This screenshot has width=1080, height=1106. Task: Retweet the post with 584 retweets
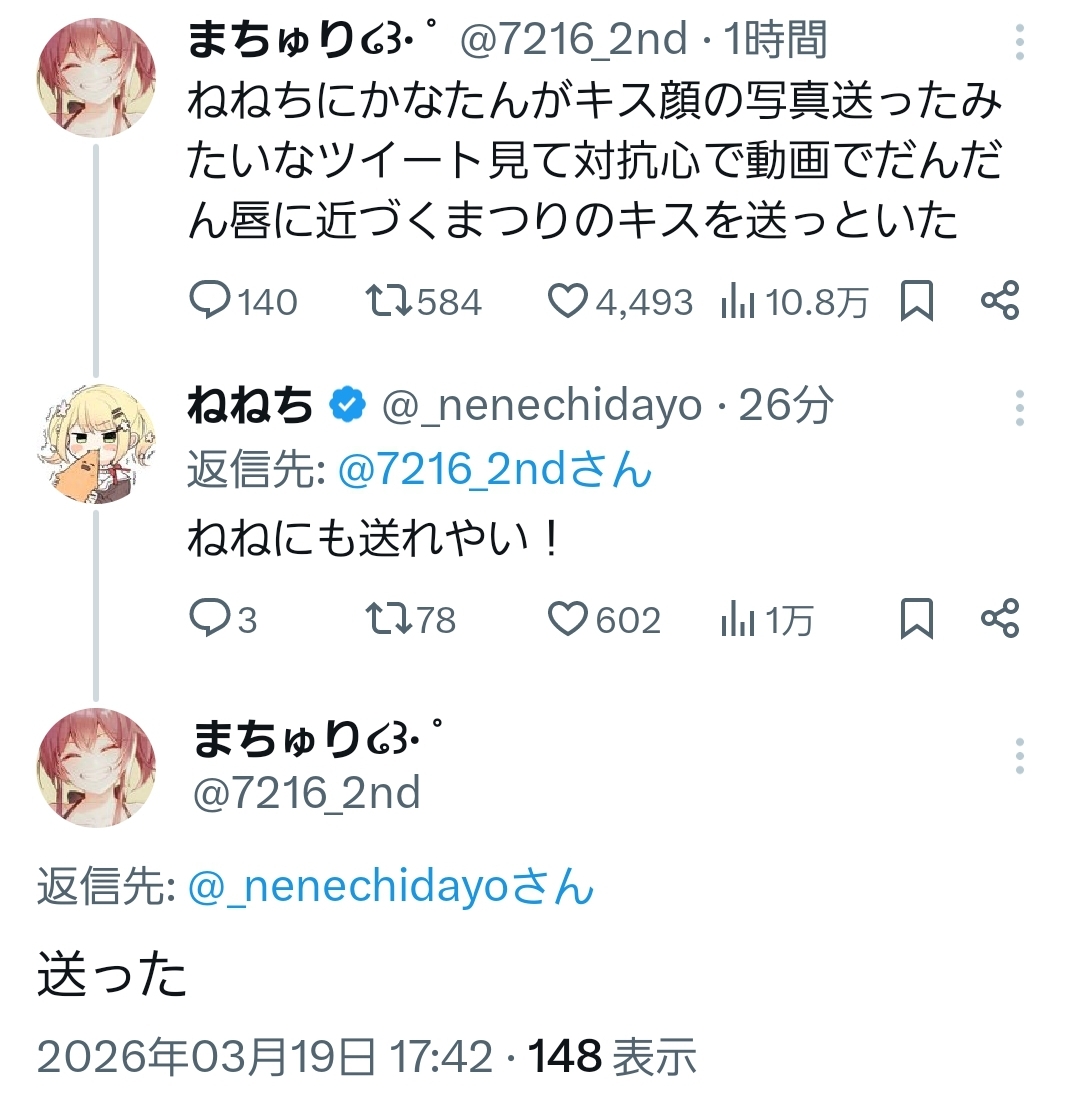[389, 301]
